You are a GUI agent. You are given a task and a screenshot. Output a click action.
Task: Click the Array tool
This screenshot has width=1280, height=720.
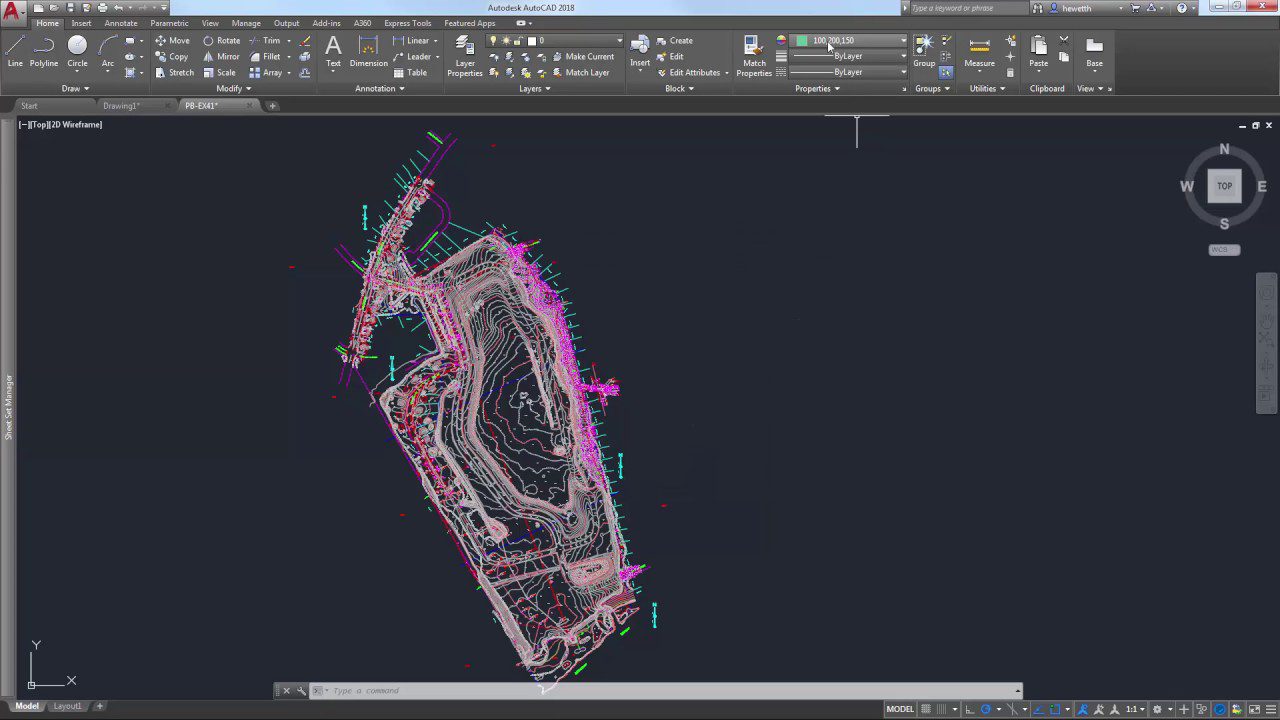[266, 73]
